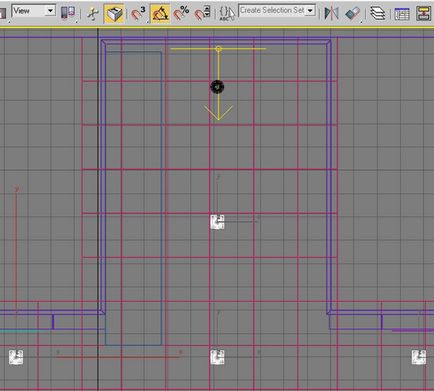Open the Schematic View icon
The height and width of the screenshot is (391, 434).
pyautogui.click(x=423, y=13)
